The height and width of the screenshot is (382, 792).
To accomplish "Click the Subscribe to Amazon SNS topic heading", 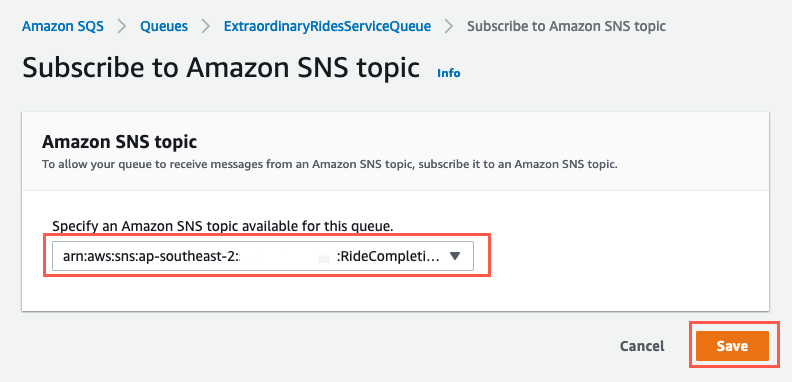I will pyautogui.click(x=221, y=68).
